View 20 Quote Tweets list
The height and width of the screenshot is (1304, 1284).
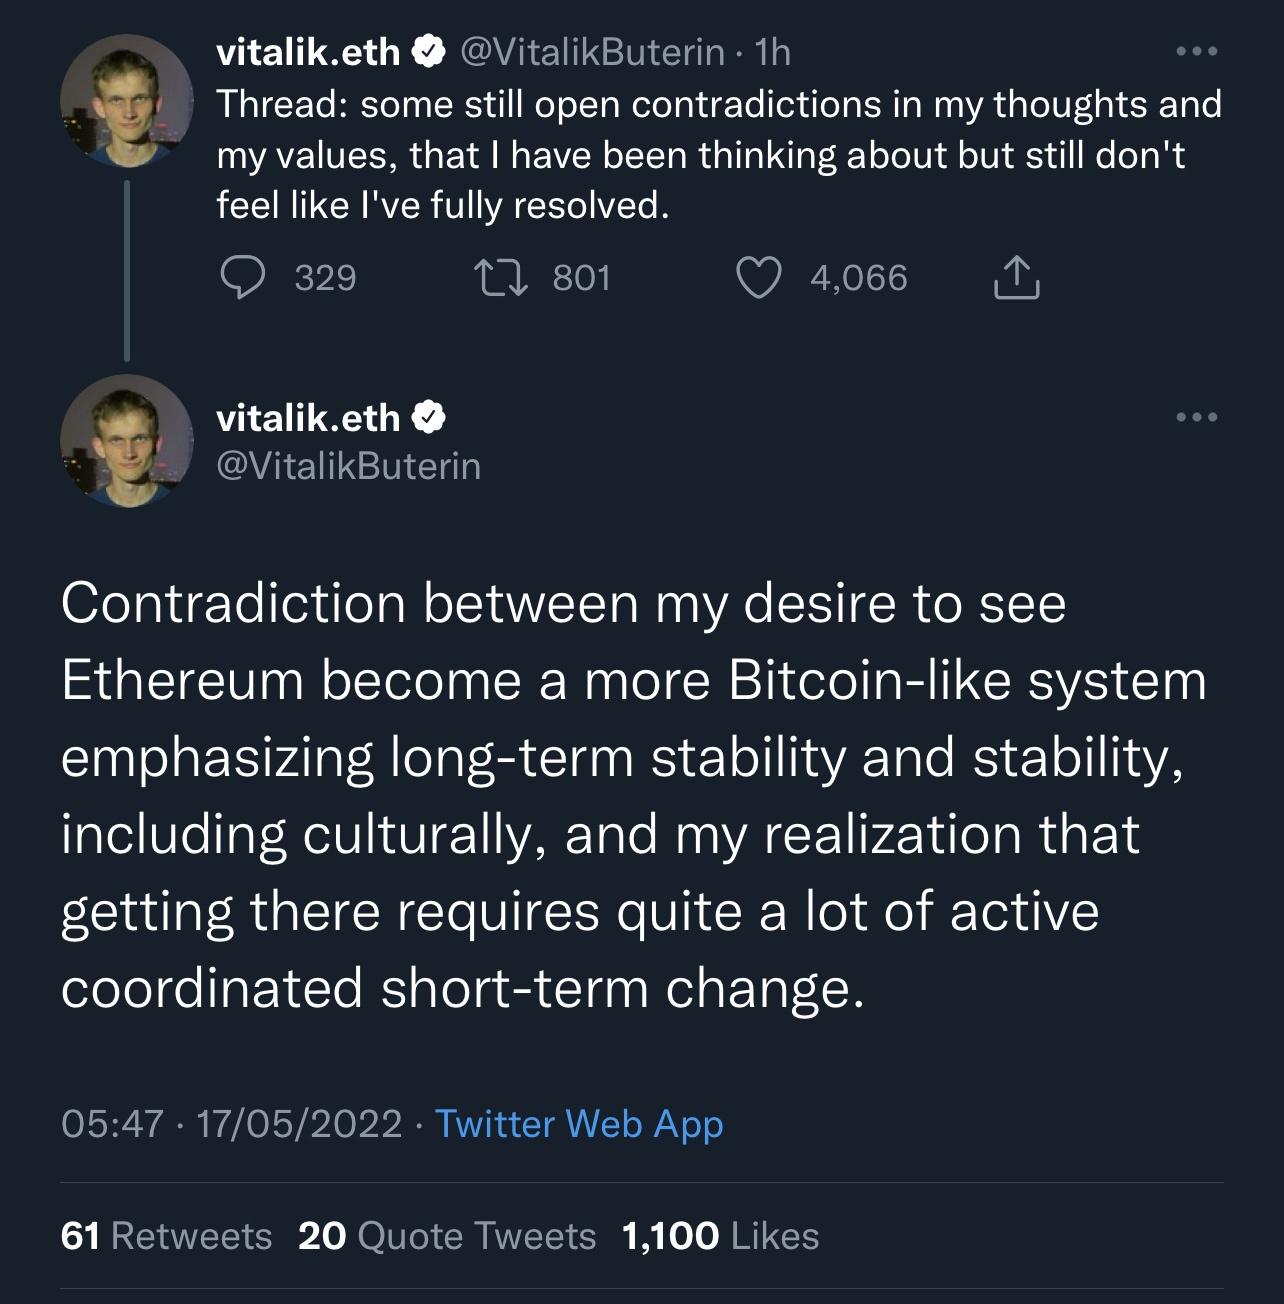click(447, 1236)
